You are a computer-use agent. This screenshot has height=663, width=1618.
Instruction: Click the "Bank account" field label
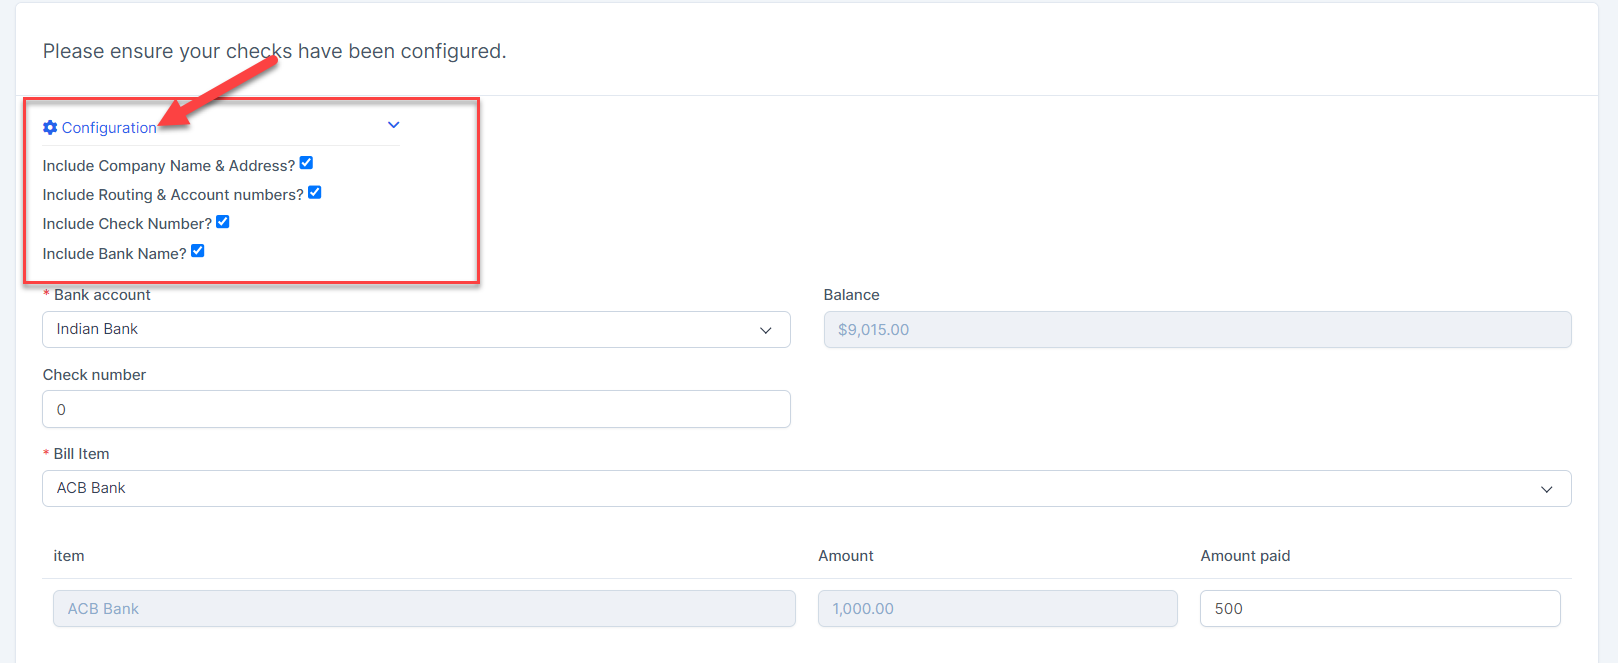[x=102, y=295]
